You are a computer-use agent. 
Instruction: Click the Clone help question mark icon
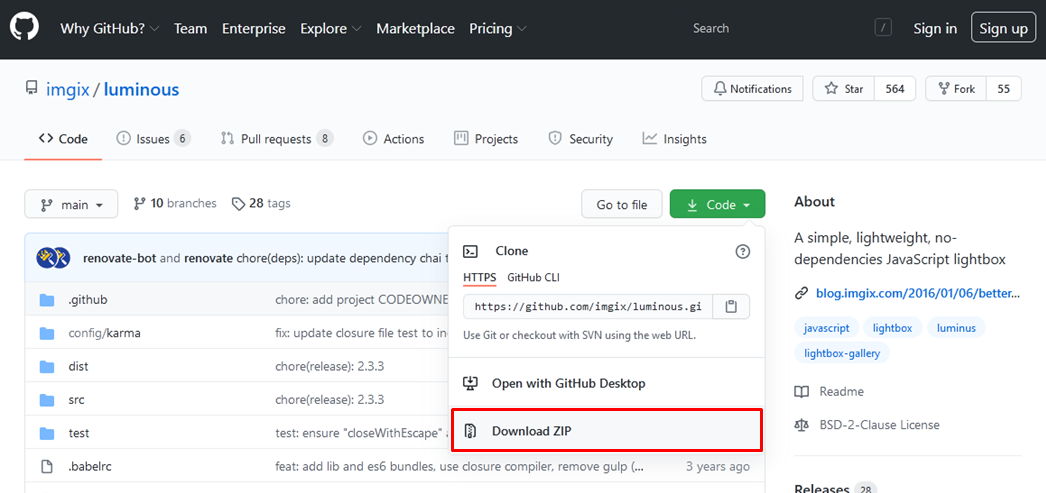pyautogui.click(x=742, y=252)
